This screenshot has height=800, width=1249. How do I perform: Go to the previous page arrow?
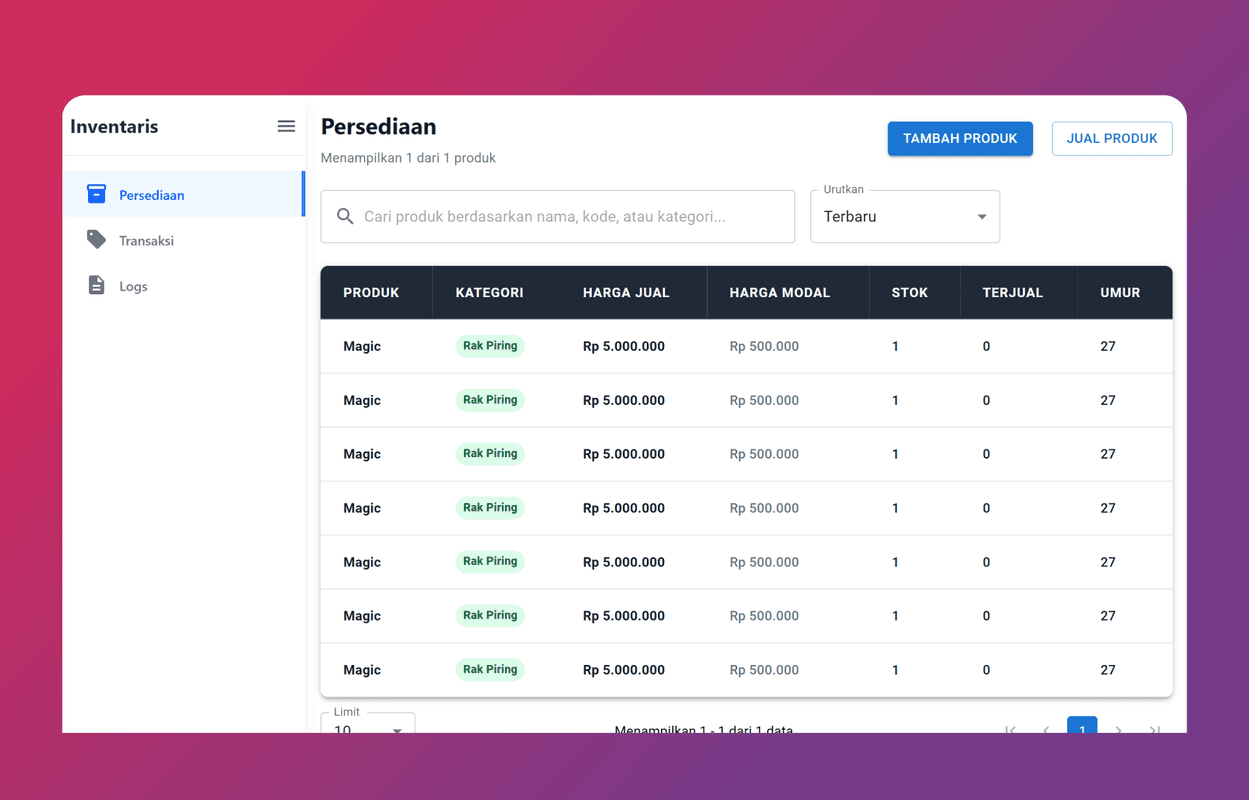pyautogui.click(x=1046, y=729)
